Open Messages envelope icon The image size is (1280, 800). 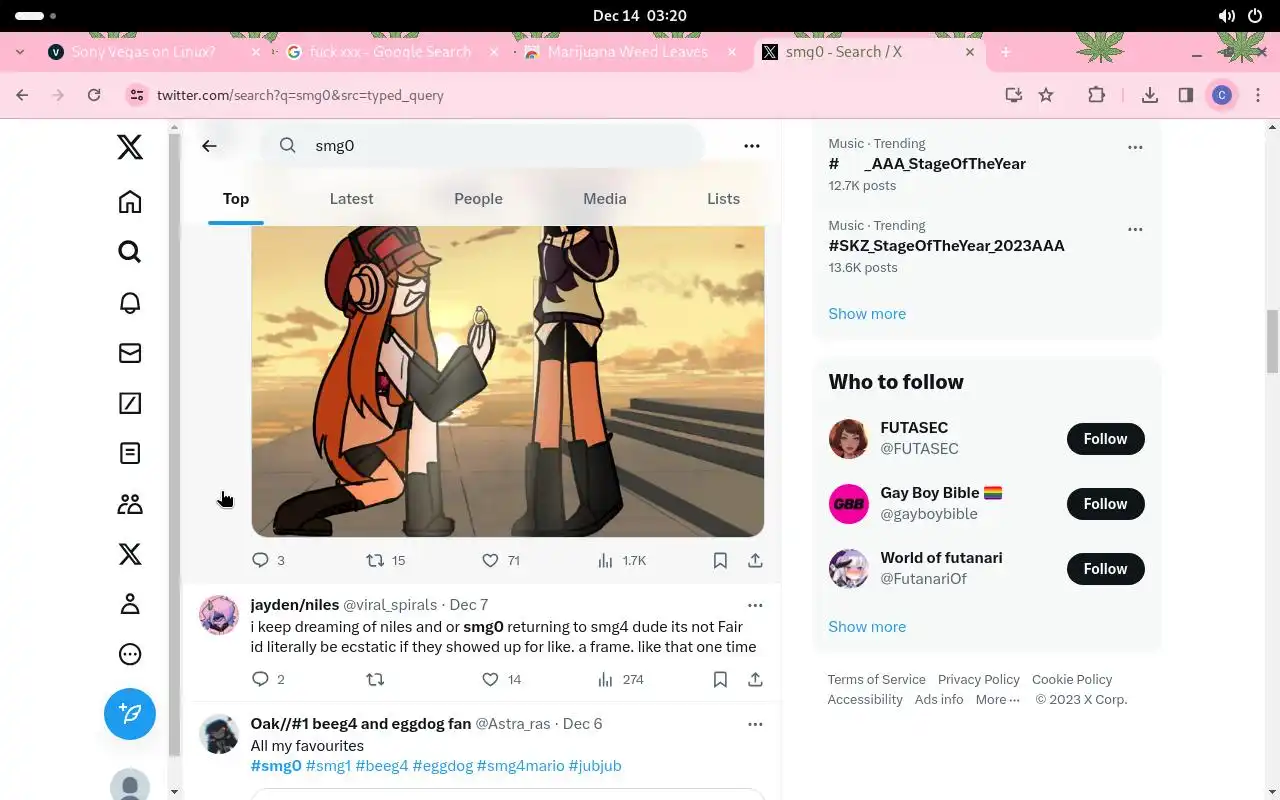point(130,353)
